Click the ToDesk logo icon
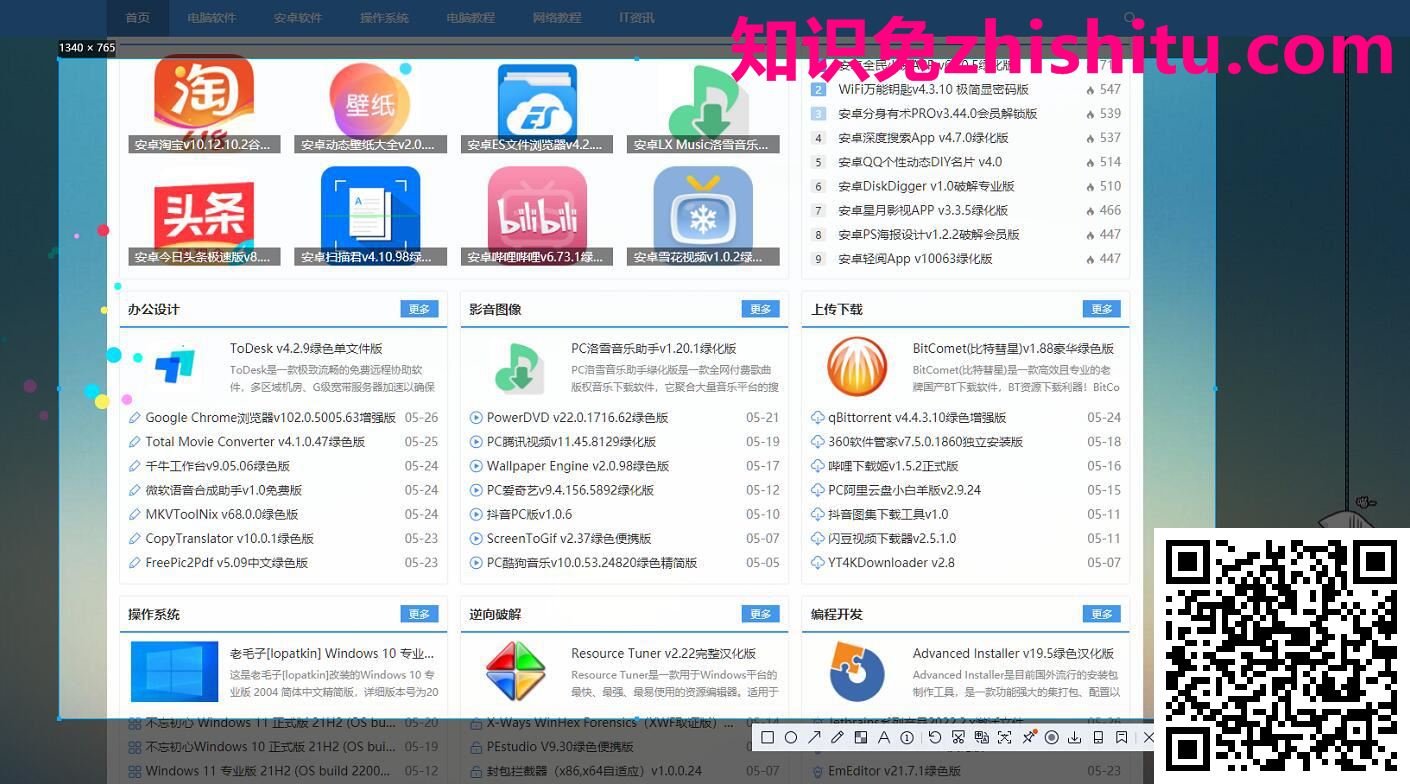 (x=175, y=367)
